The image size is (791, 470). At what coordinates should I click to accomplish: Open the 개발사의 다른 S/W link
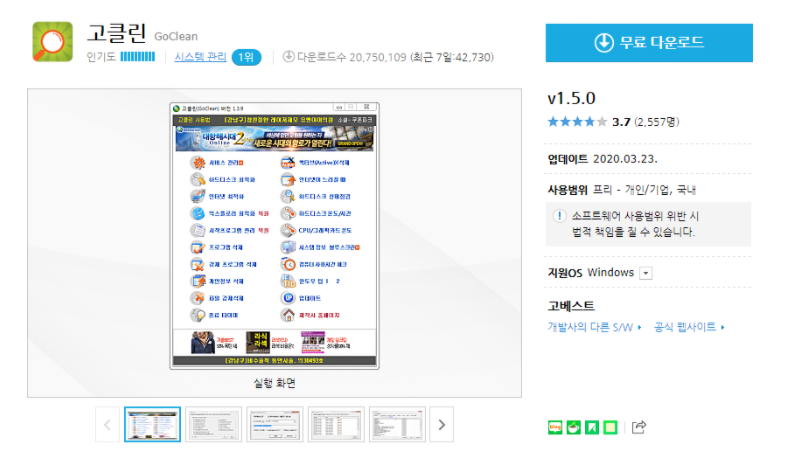594,327
